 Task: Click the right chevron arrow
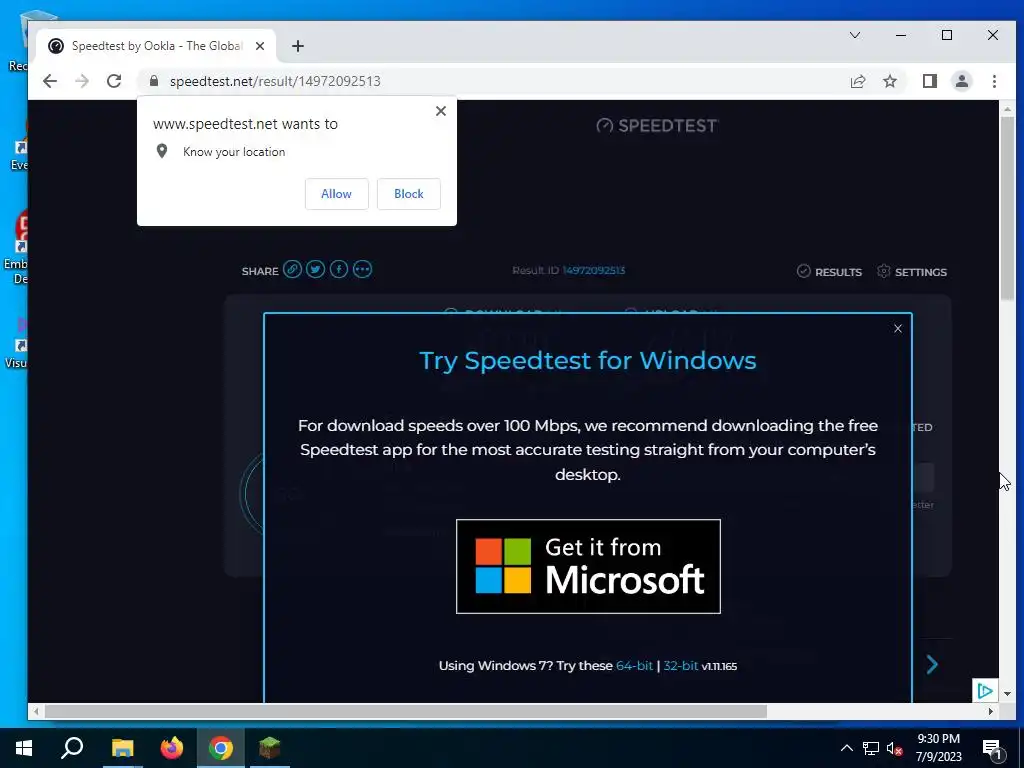933,664
